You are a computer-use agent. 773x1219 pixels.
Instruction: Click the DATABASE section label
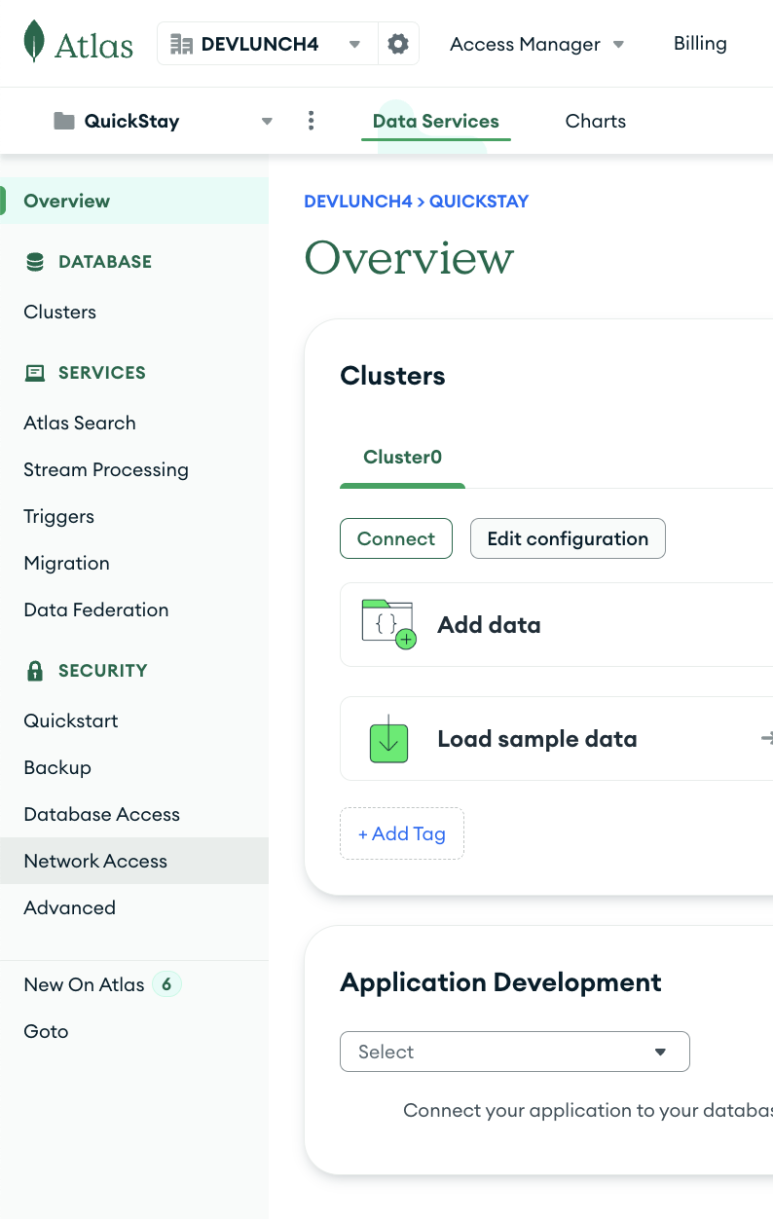pyautogui.click(x=105, y=262)
